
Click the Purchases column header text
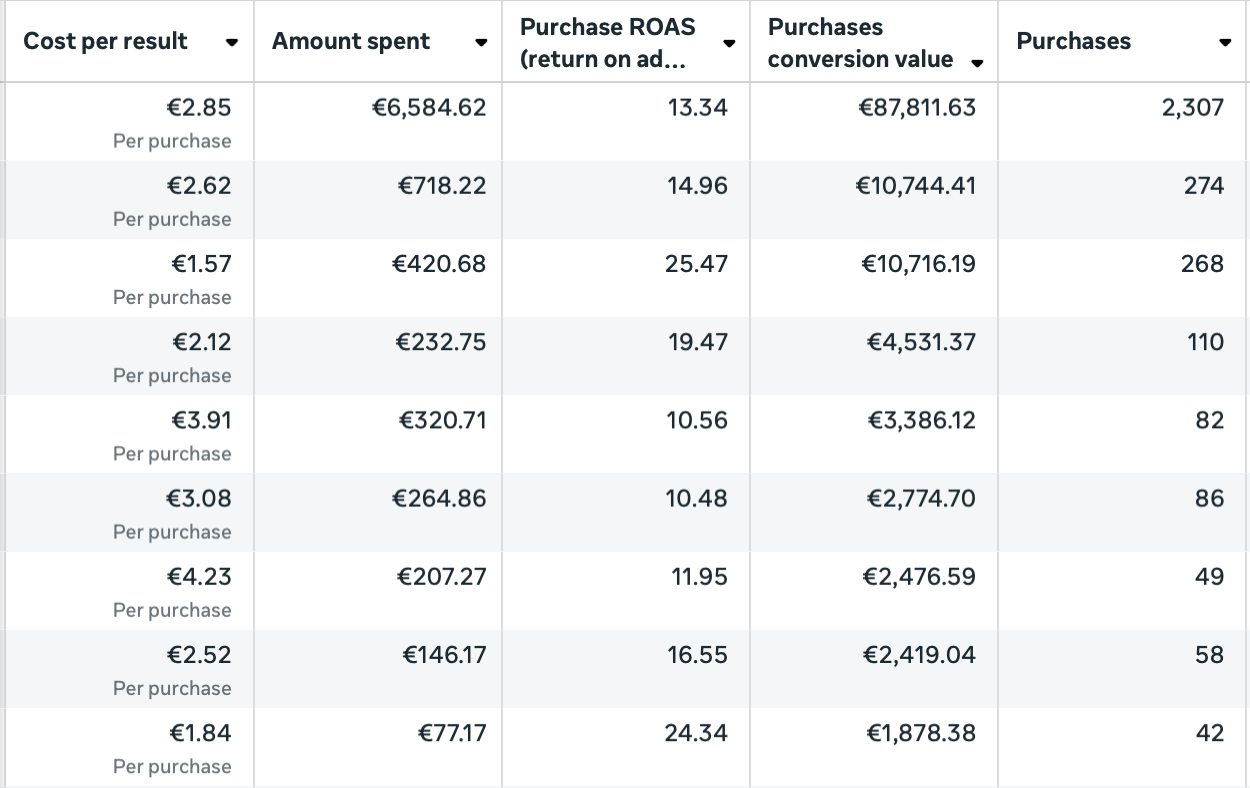(x=1073, y=41)
